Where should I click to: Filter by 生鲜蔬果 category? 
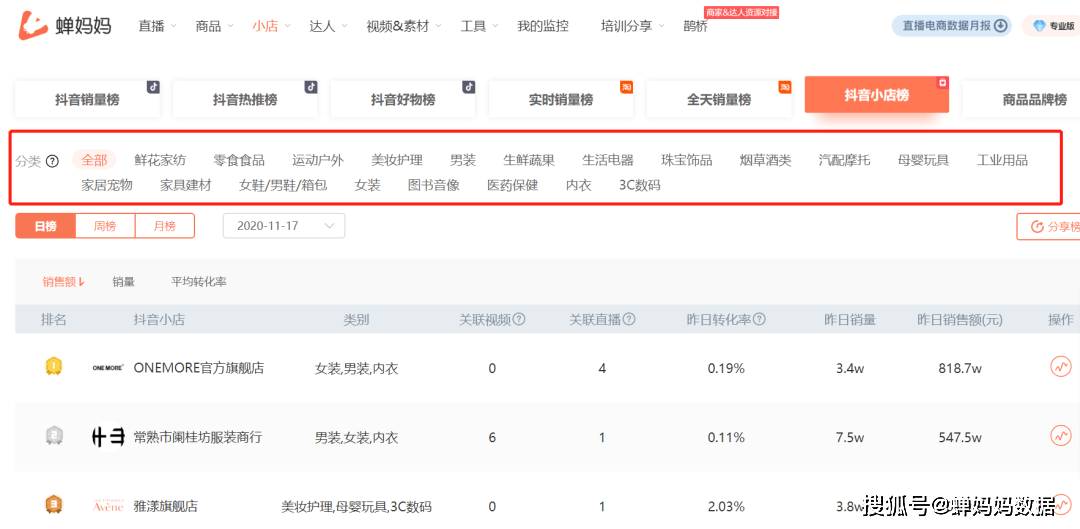point(529,160)
